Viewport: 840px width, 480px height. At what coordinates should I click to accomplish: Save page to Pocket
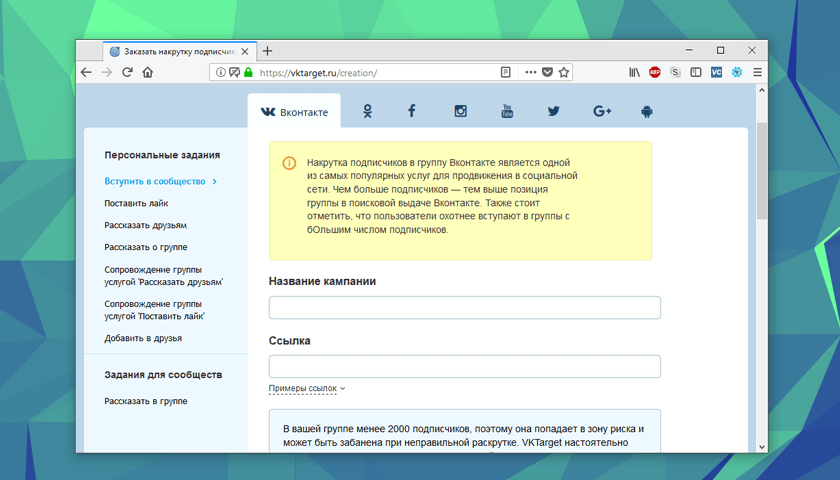547,72
